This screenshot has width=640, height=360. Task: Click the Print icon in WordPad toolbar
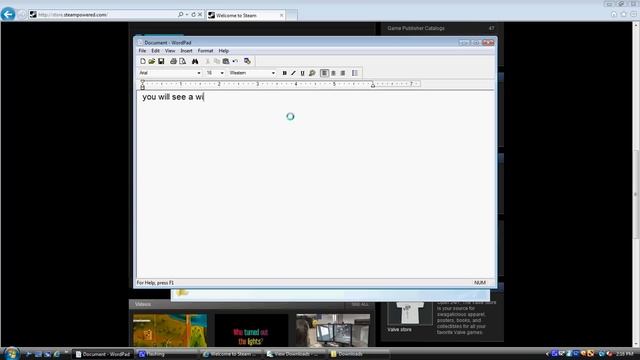(x=173, y=61)
